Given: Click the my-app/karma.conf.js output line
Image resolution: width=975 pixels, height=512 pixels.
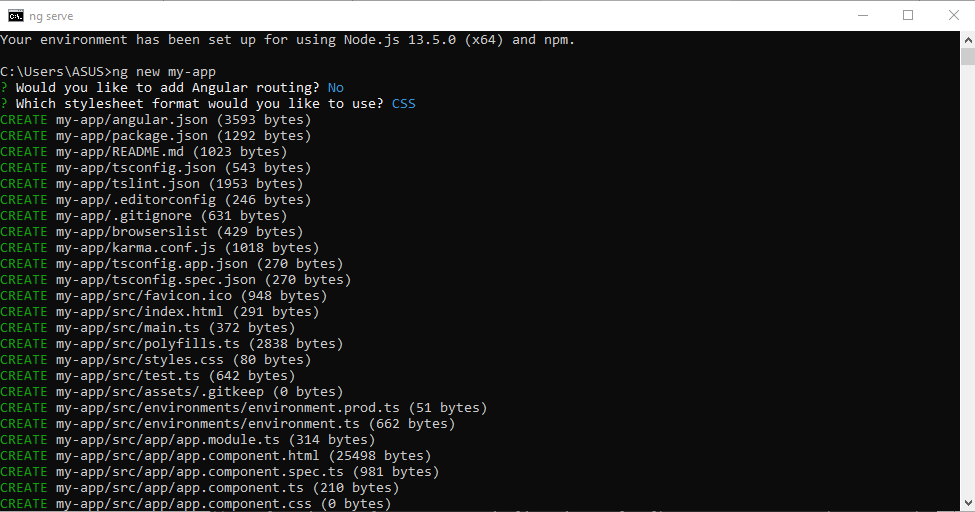Looking at the screenshot, I should point(160,248).
